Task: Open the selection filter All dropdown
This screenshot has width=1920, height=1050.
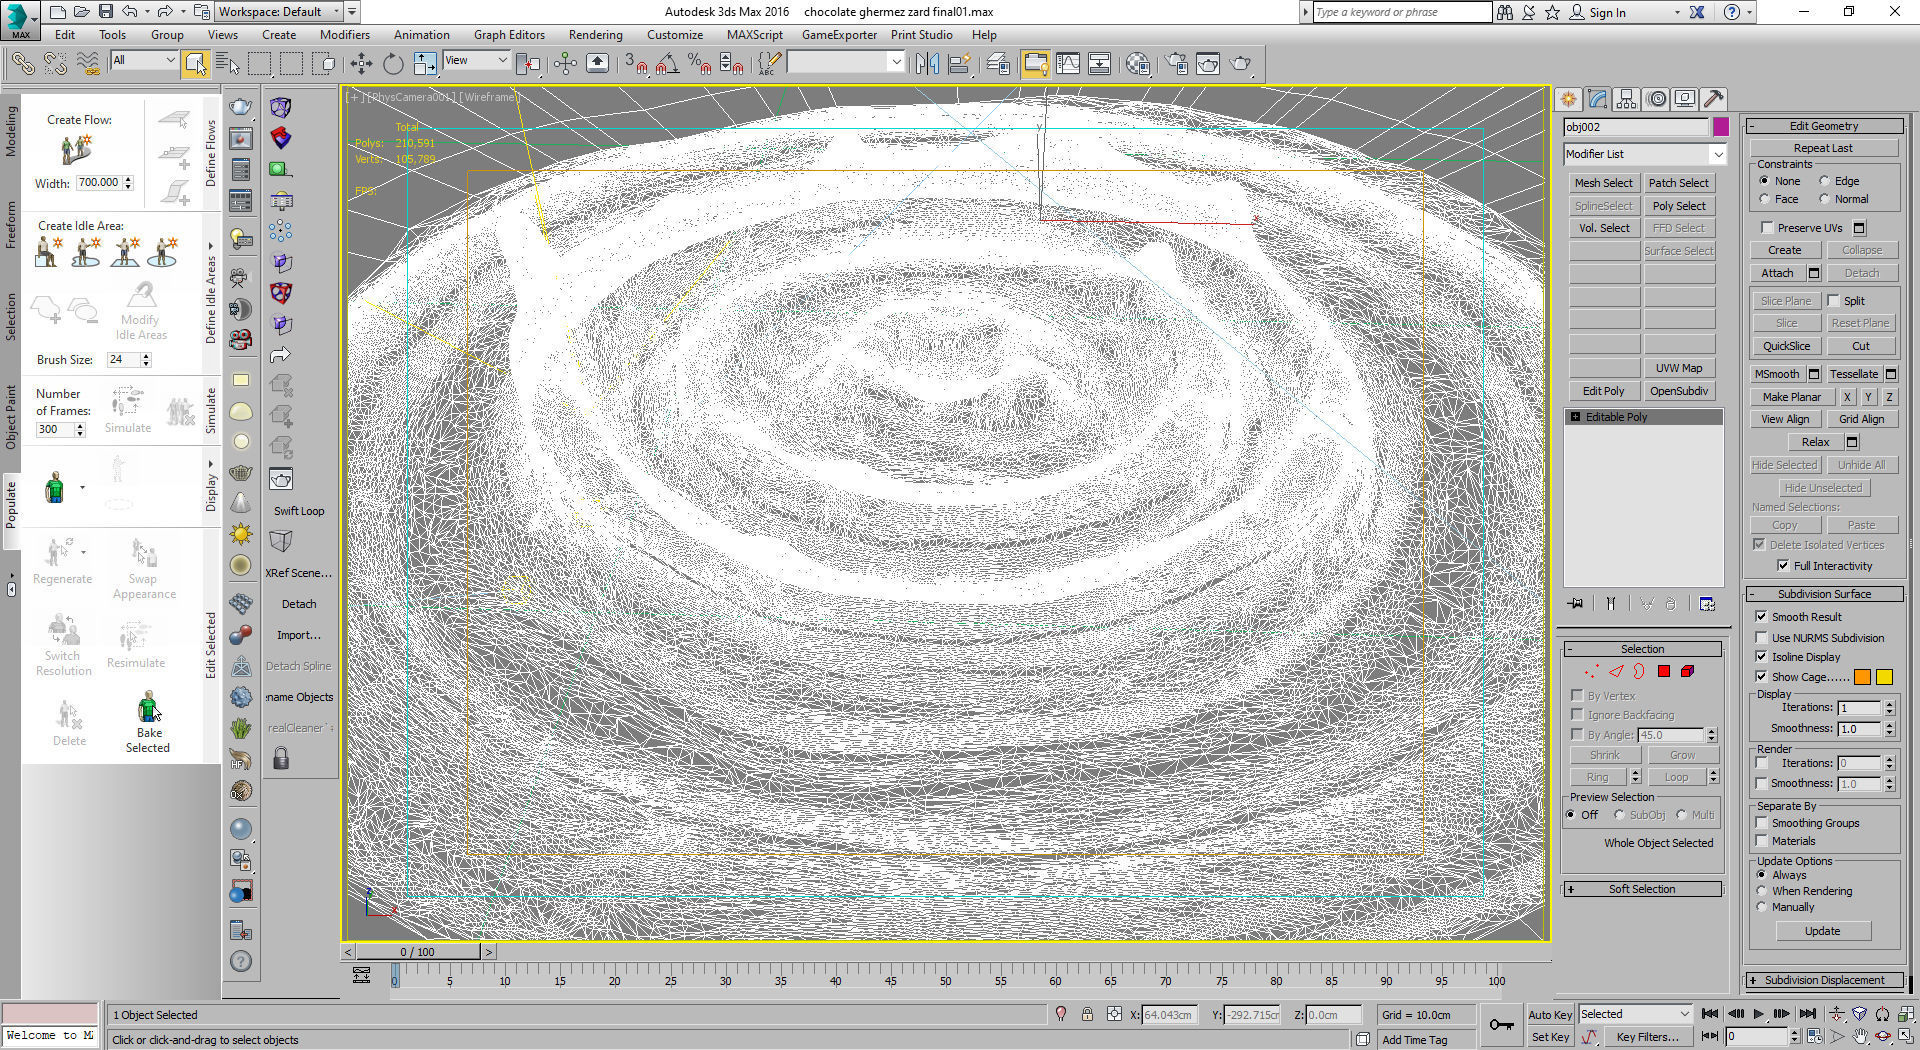Action: (x=144, y=61)
